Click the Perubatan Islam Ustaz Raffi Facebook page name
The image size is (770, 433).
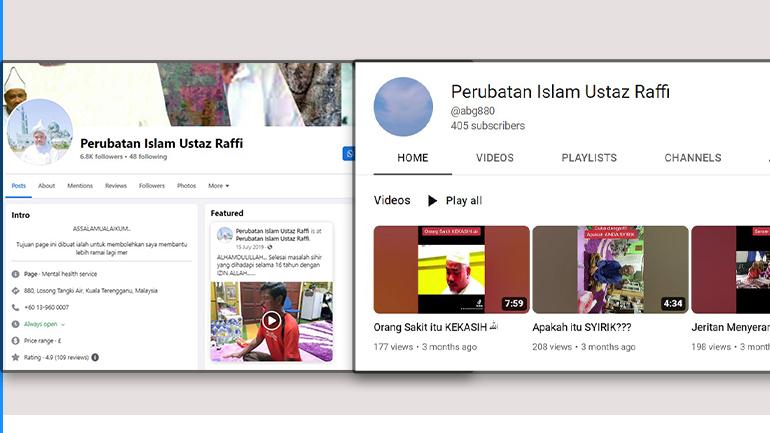(162, 143)
